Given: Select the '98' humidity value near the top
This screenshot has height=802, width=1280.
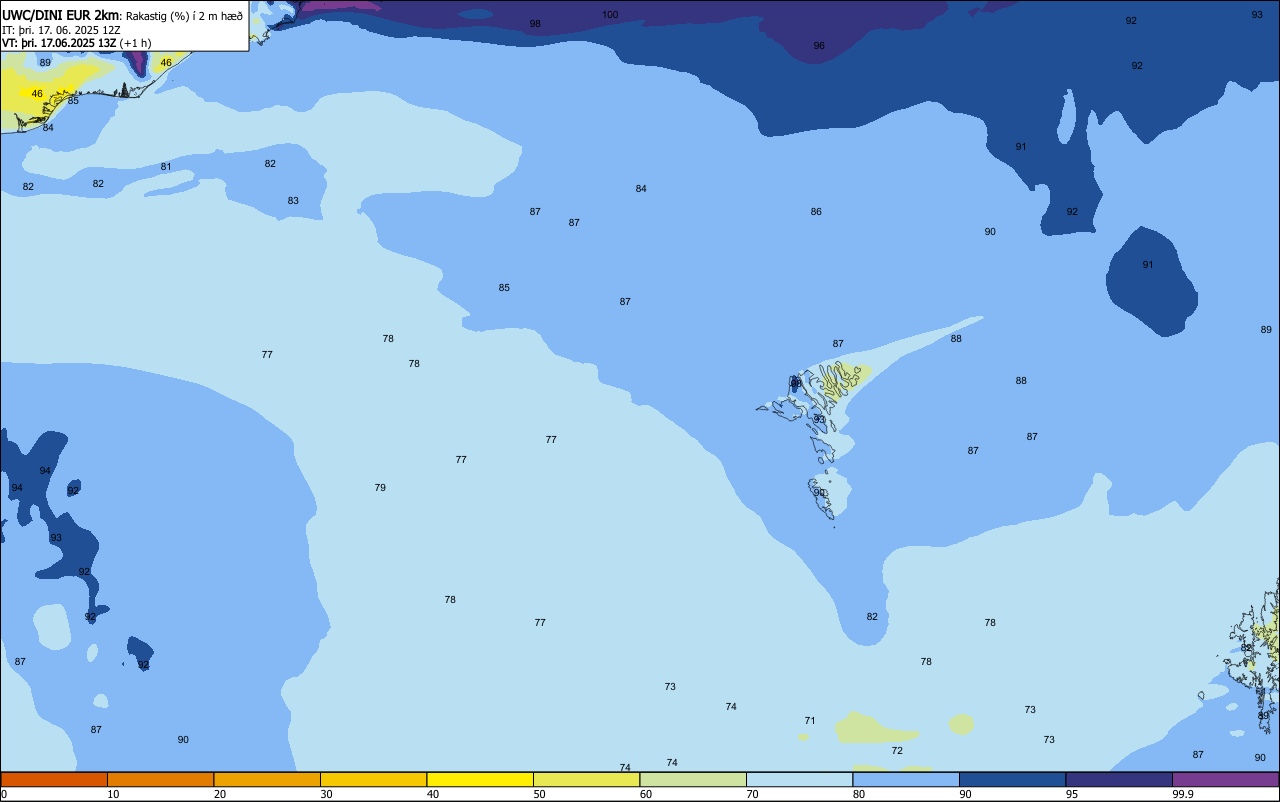Looking at the screenshot, I should 535,24.
